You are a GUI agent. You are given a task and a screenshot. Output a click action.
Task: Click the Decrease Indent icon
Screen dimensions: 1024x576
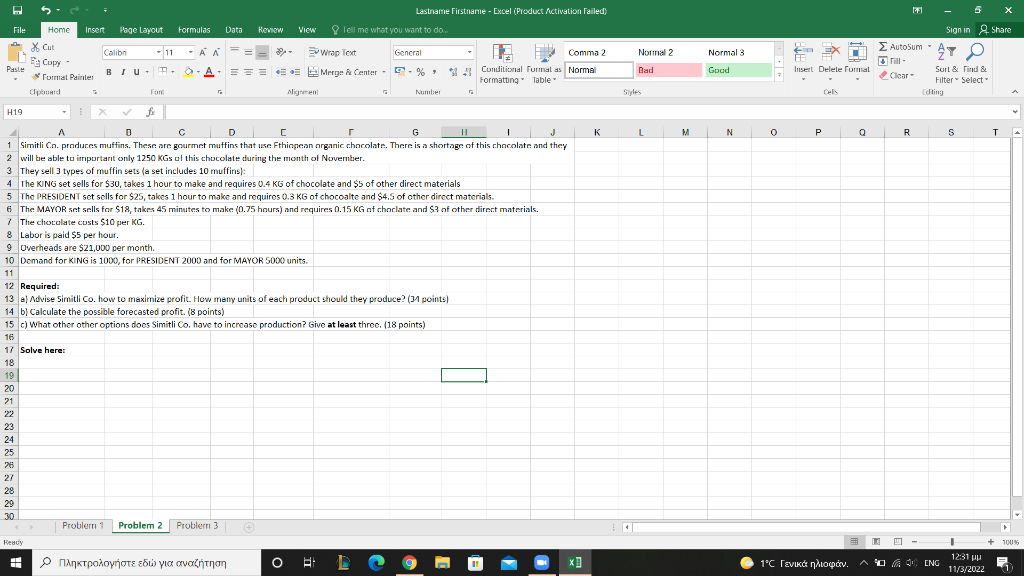click(x=281, y=72)
